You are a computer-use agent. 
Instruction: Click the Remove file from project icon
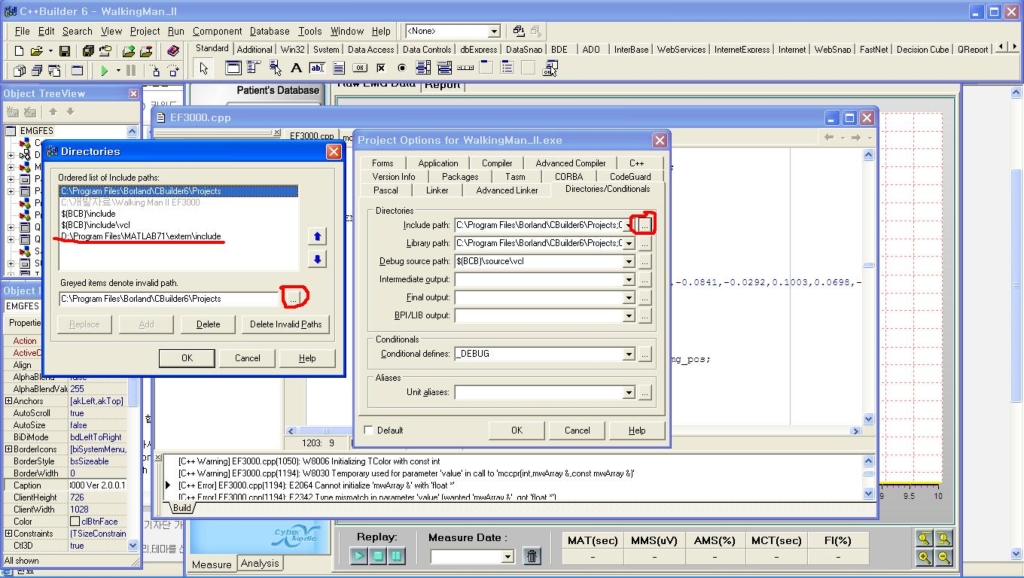pyautogui.click(x=146, y=50)
